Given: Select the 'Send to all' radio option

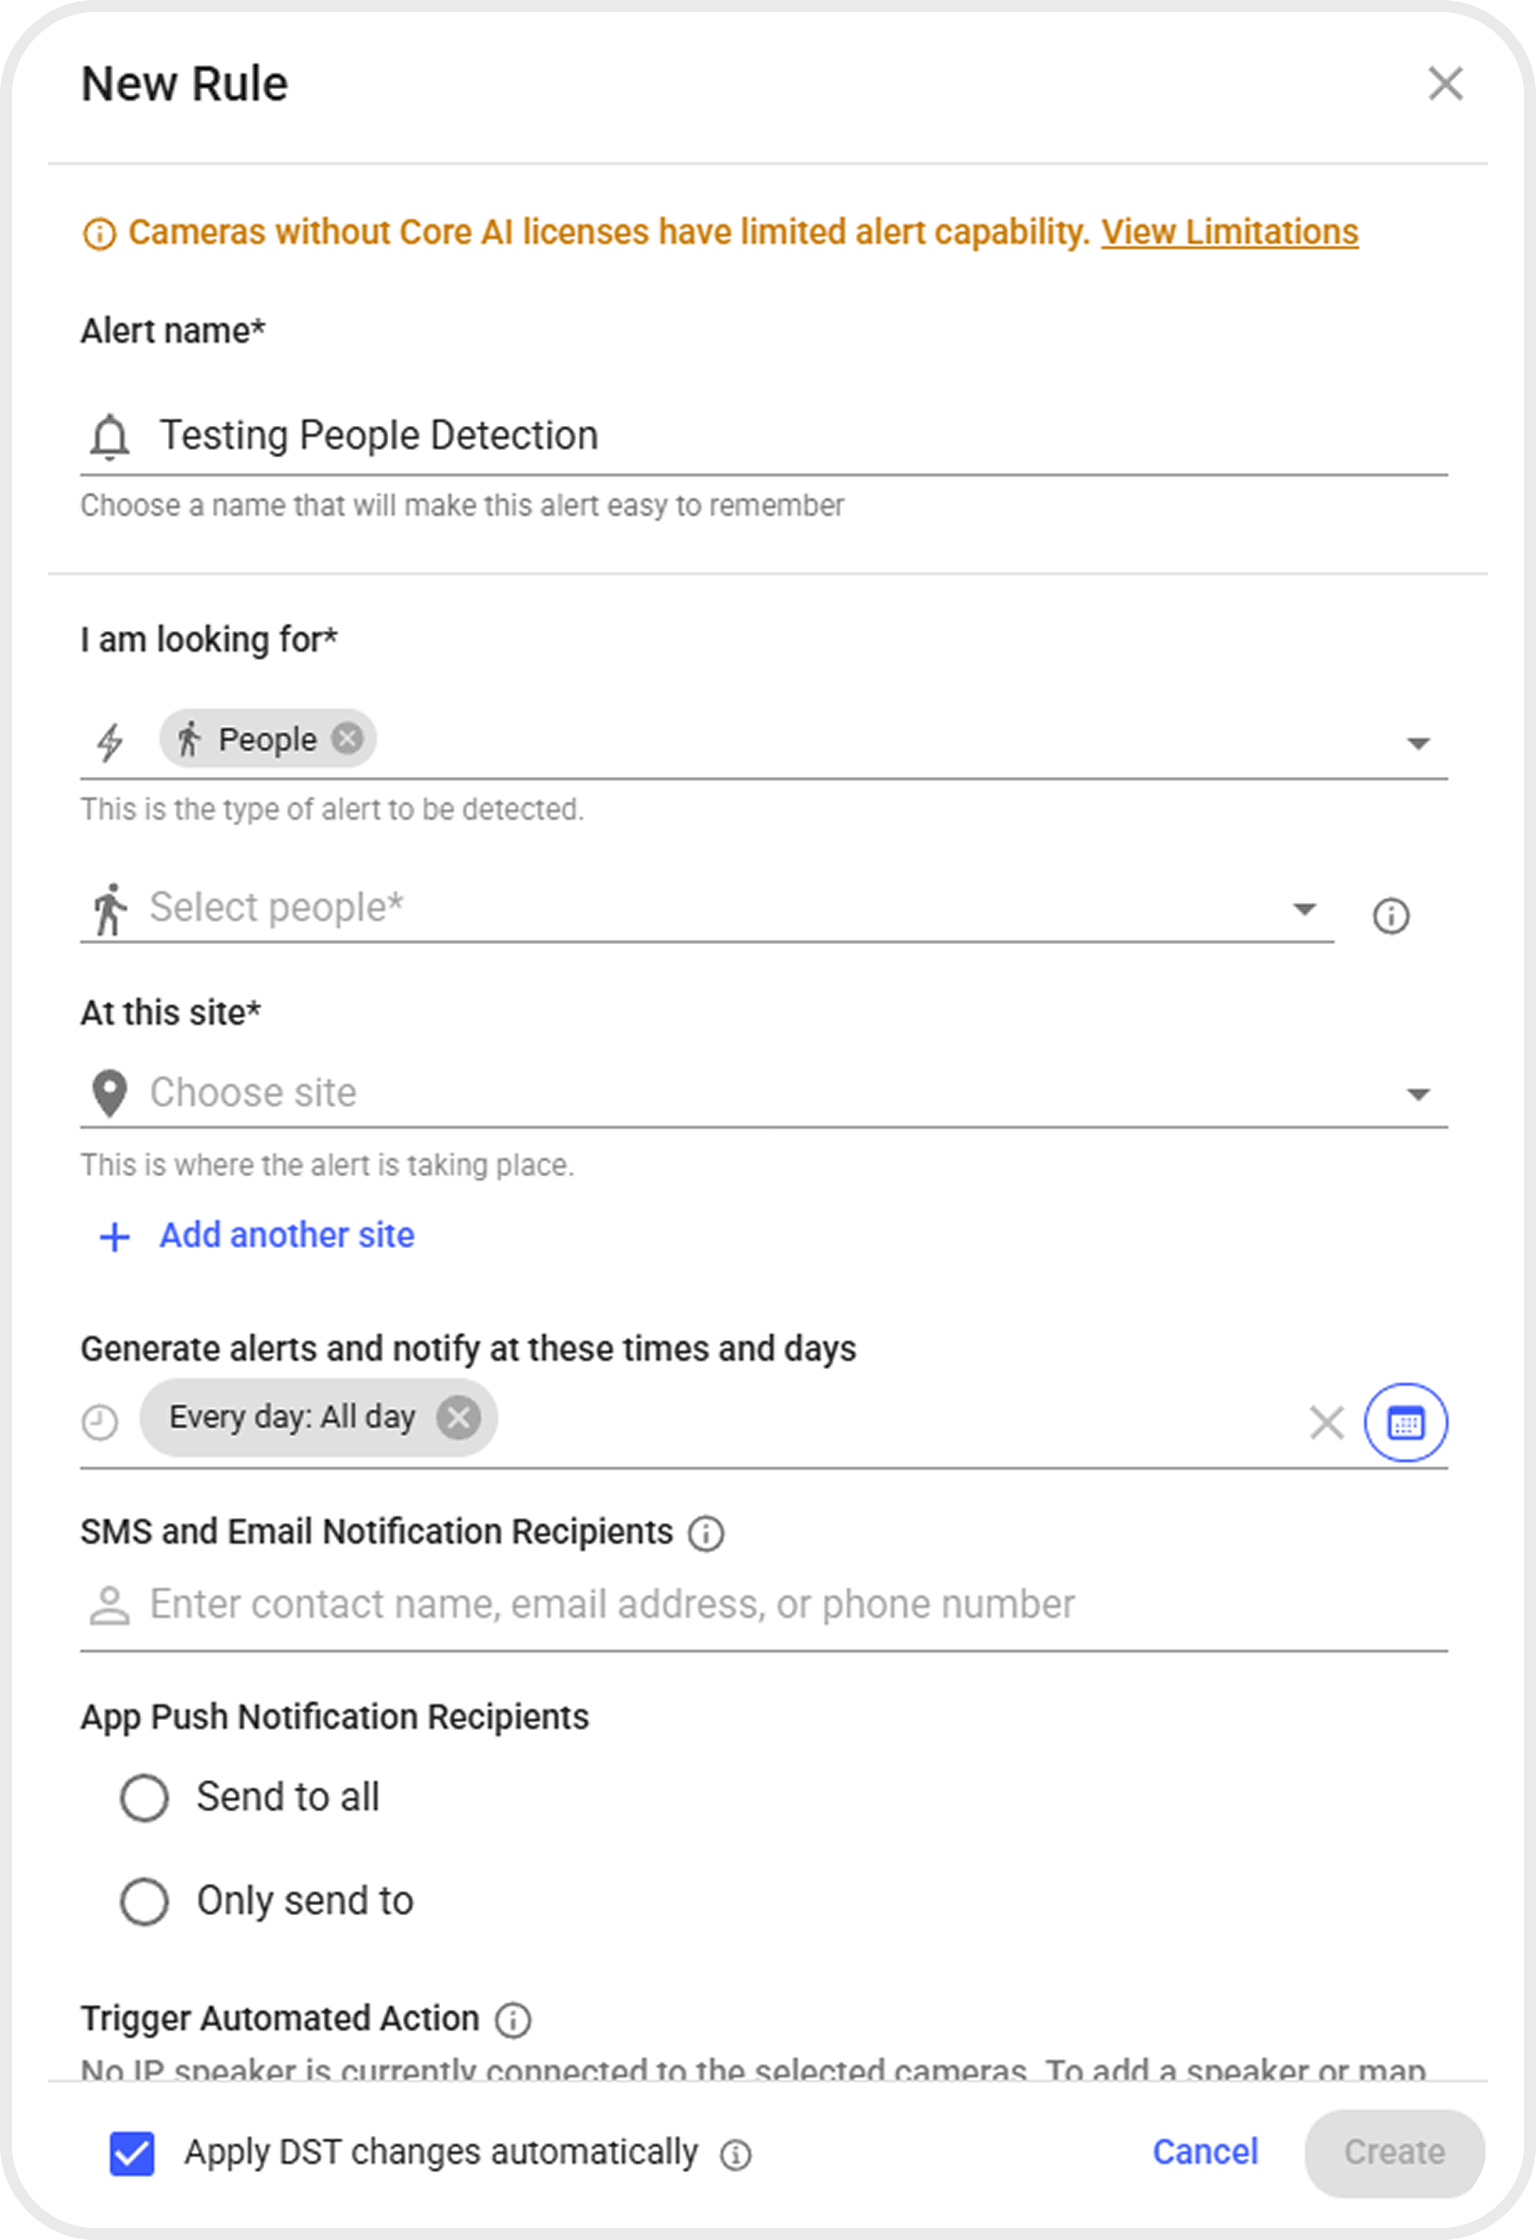Looking at the screenshot, I should pos(145,1798).
